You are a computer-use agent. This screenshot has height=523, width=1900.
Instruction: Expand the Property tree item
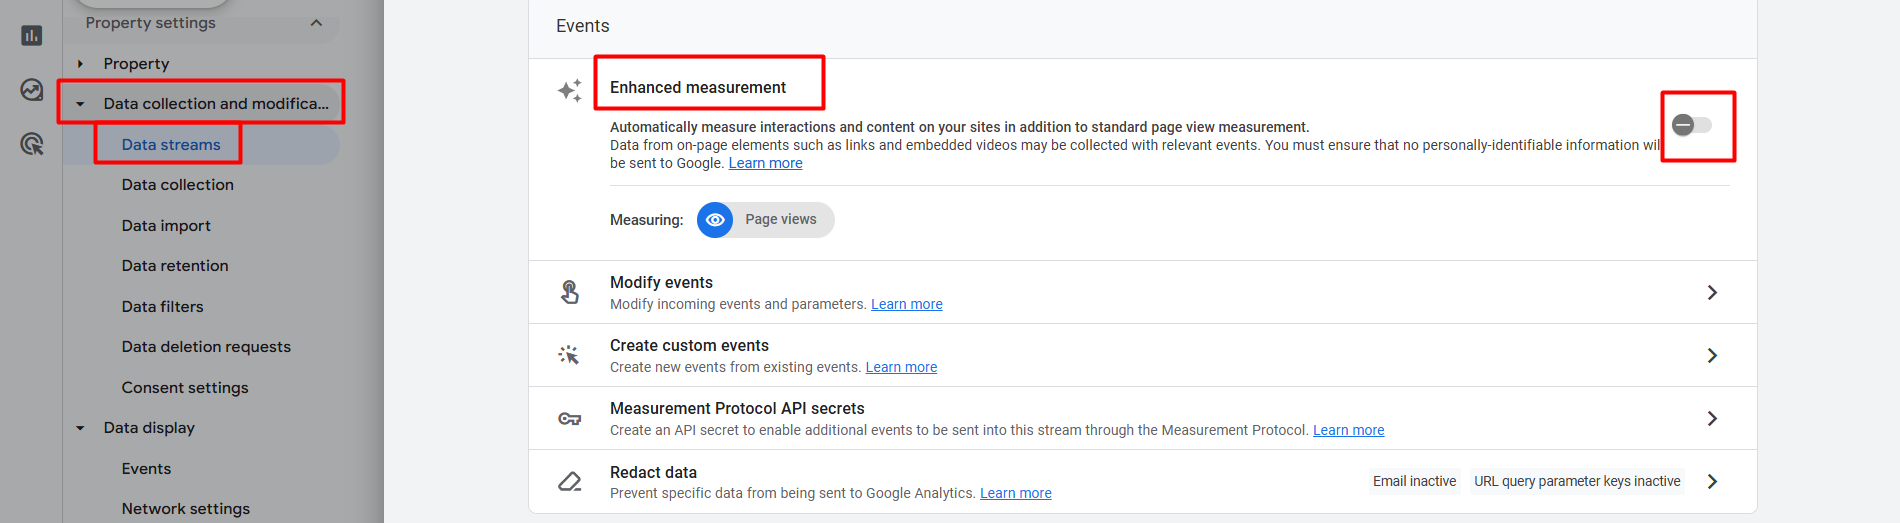tap(81, 64)
